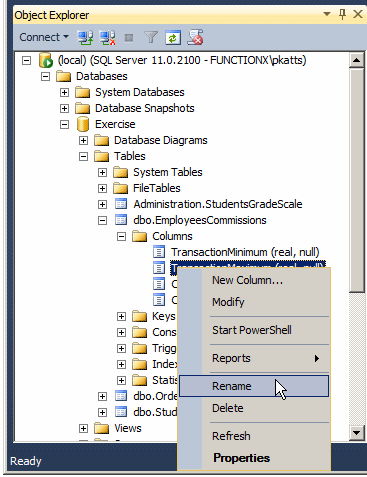Select the dbo.Orde table icon

[x=121, y=396]
